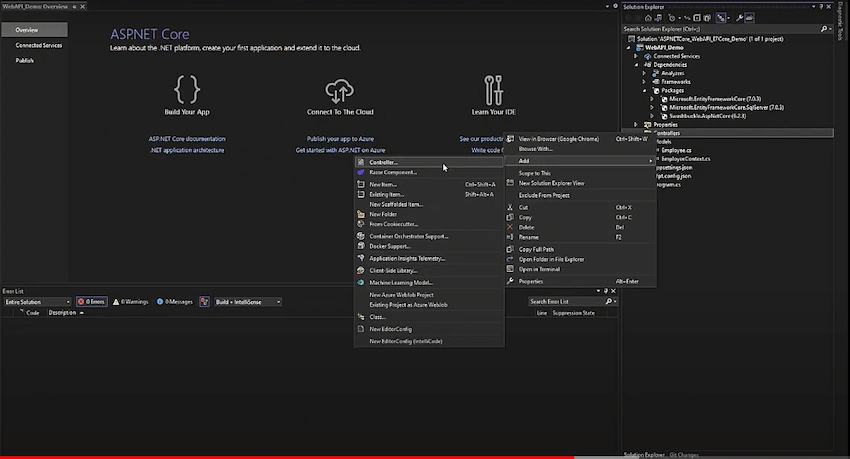This screenshot has width=850, height=459.
Task: Choose Delete in the context menu
Action: (x=580, y=227)
